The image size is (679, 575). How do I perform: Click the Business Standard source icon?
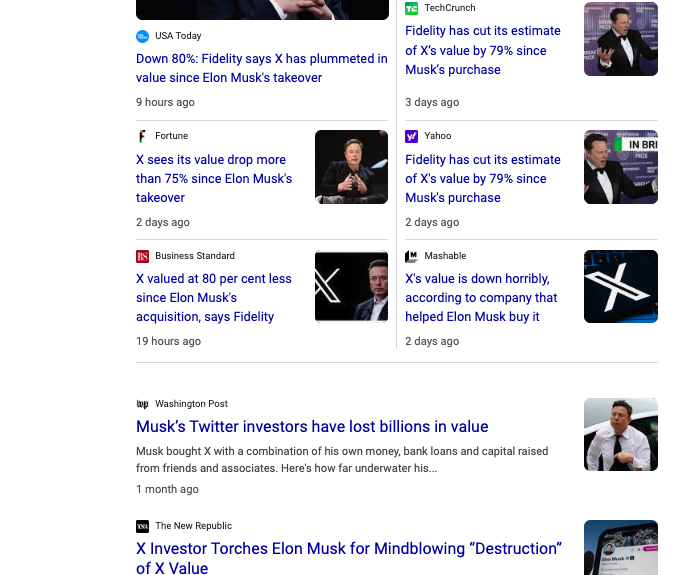pyautogui.click(x=142, y=256)
